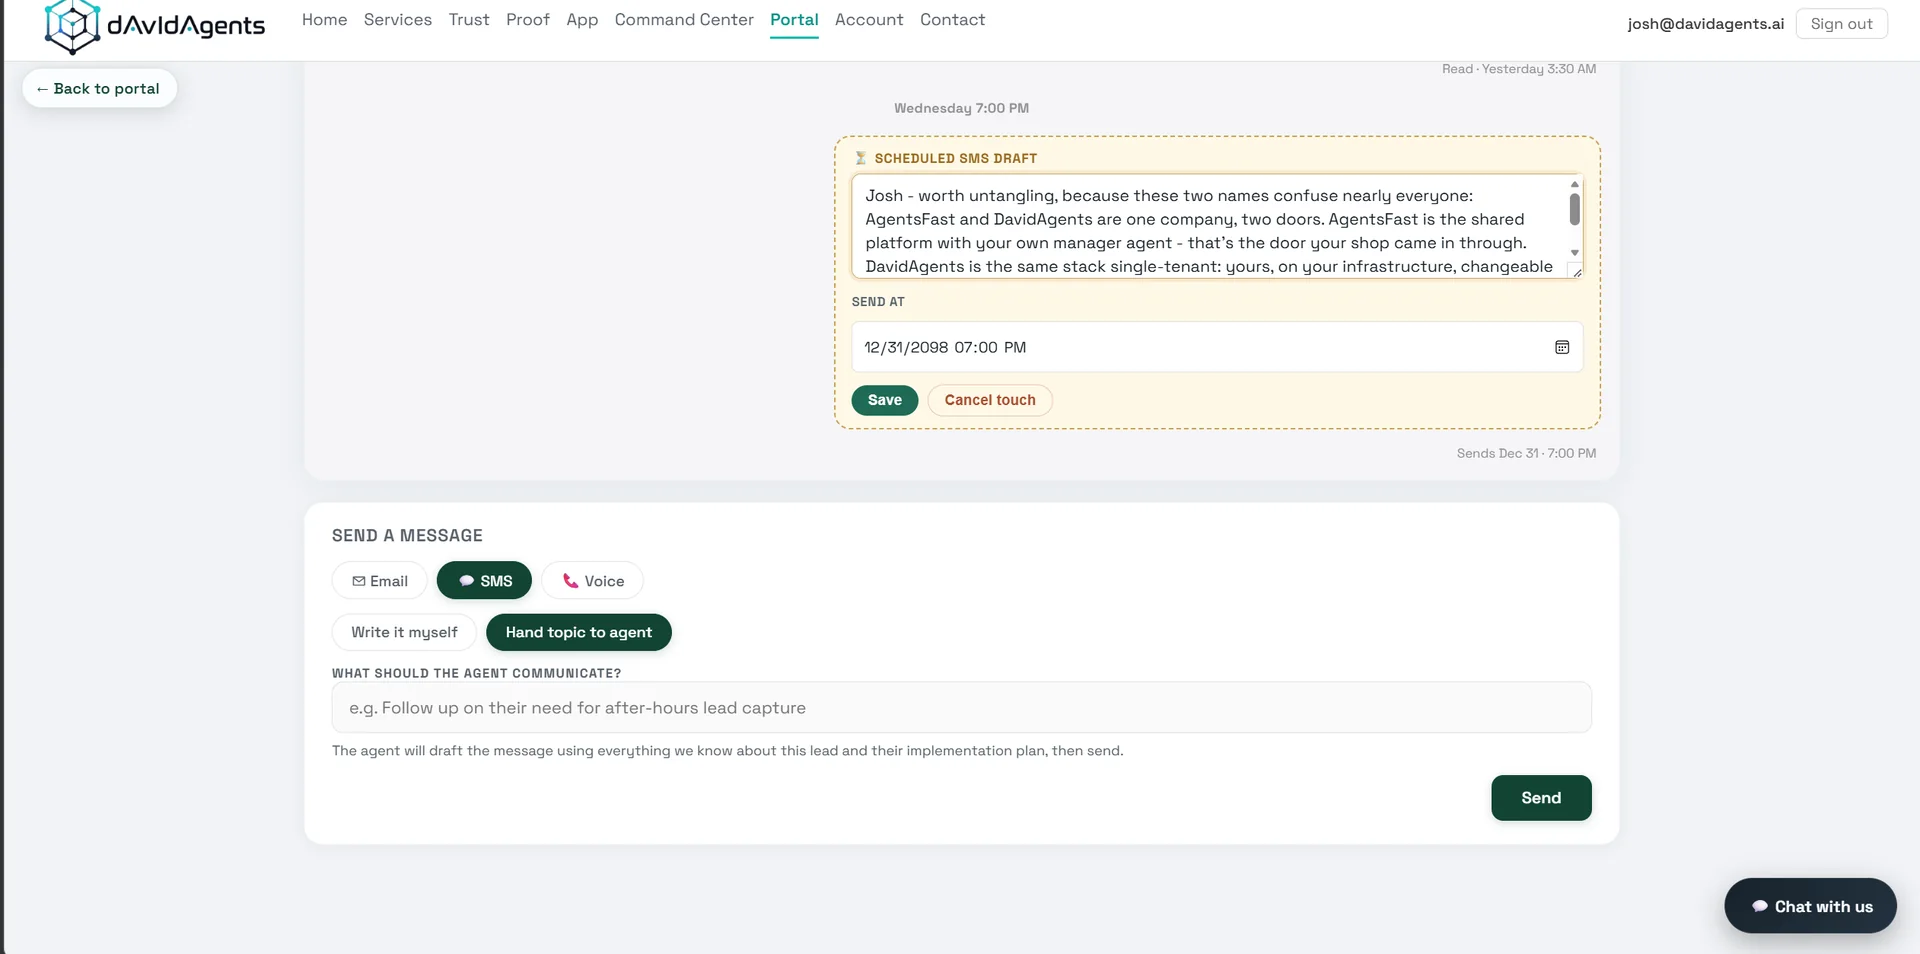Select the SMS channel option

click(x=484, y=581)
